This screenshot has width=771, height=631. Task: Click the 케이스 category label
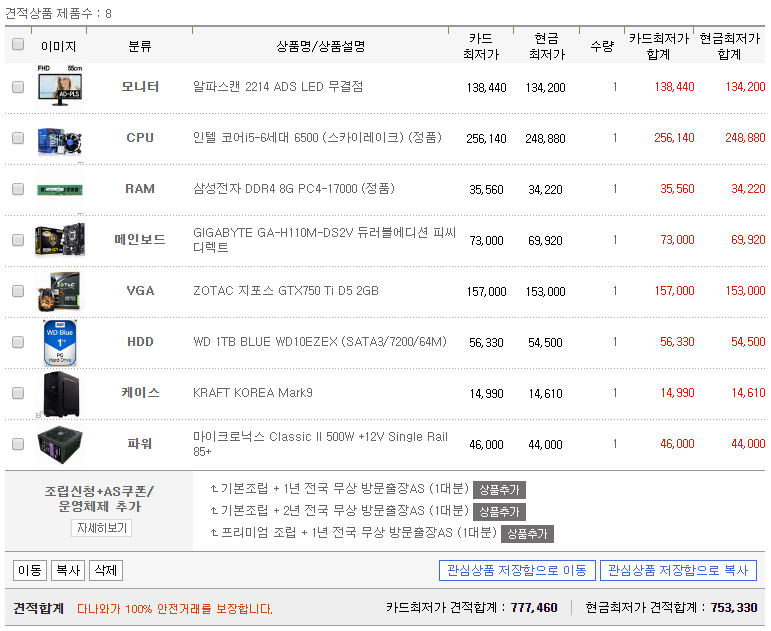[x=140, y=393]
